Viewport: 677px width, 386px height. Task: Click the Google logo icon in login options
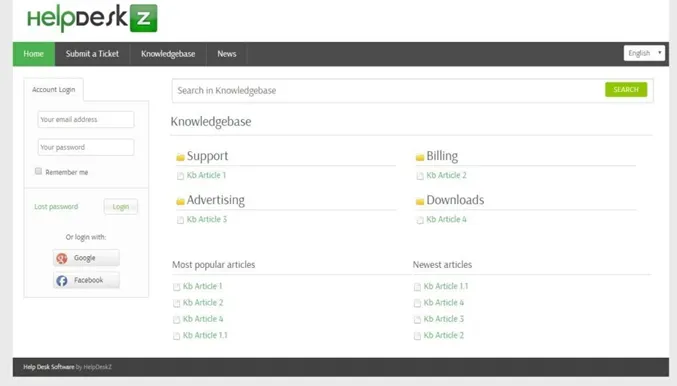click(62, 258)
